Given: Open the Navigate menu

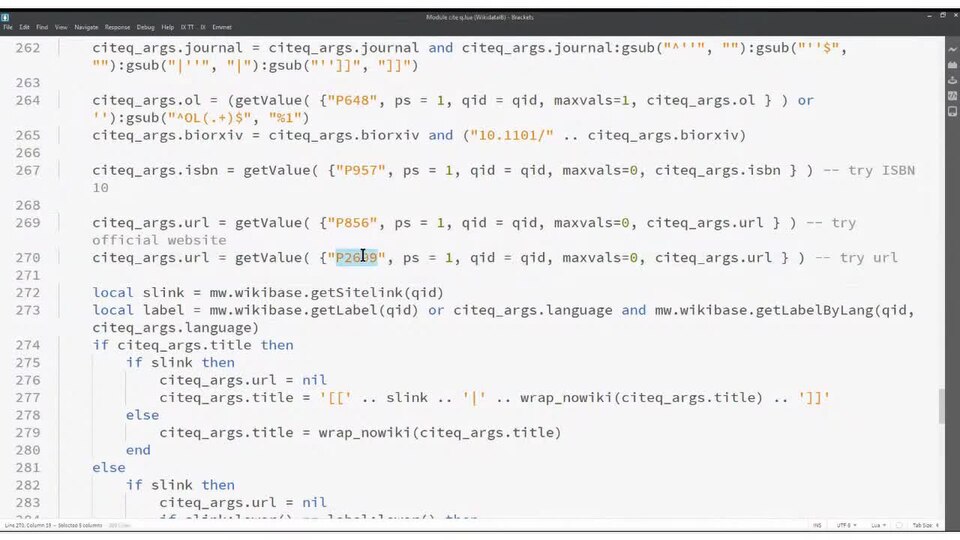Looking at the screenshot, I should (x=86, y=27).
